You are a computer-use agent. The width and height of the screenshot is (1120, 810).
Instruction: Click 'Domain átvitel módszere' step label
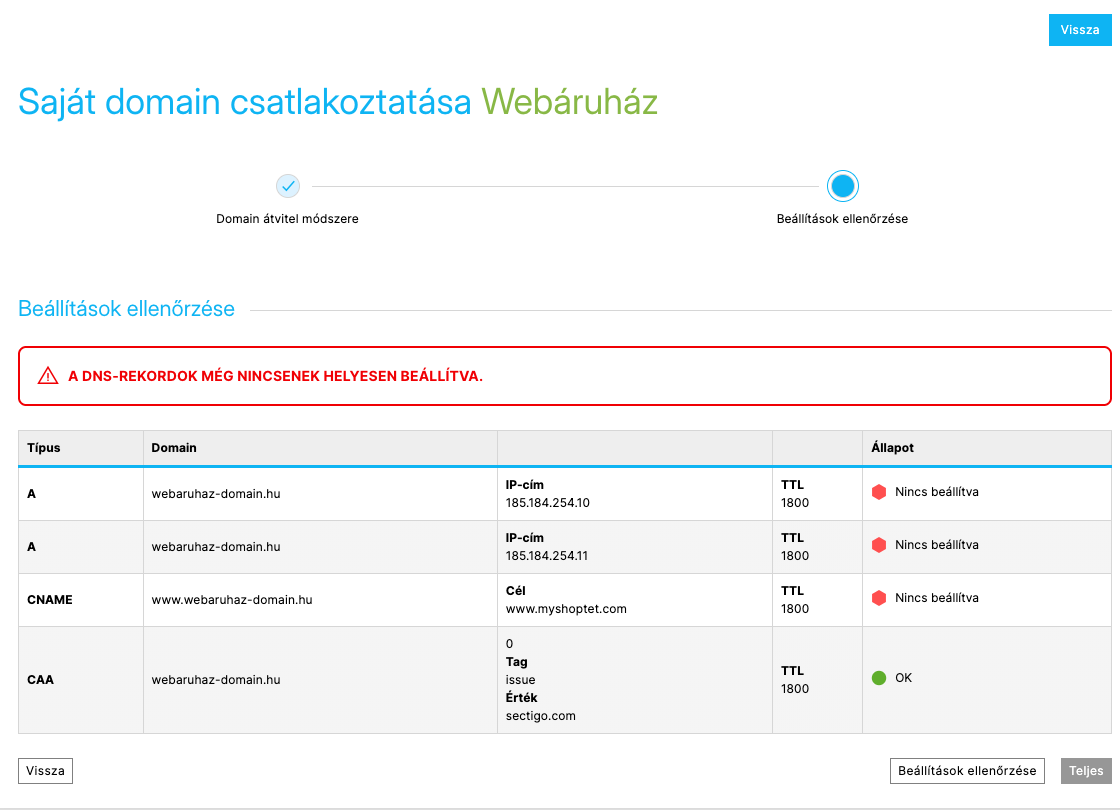click(287, 219)
